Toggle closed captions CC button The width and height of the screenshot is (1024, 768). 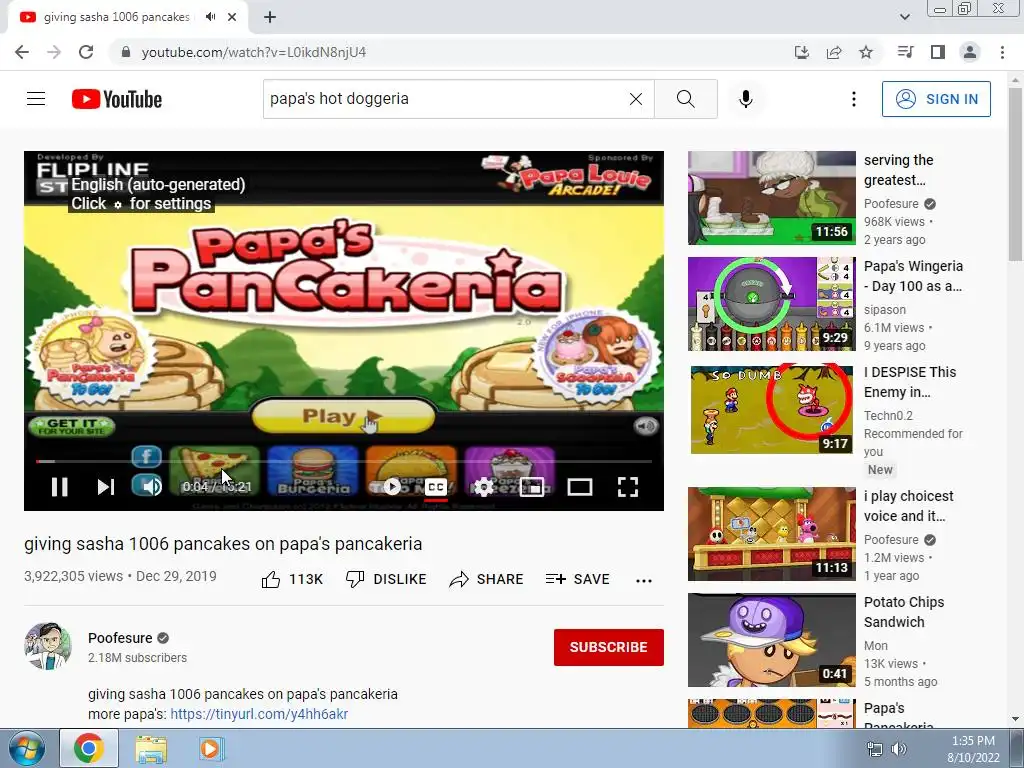click(436, 487)
